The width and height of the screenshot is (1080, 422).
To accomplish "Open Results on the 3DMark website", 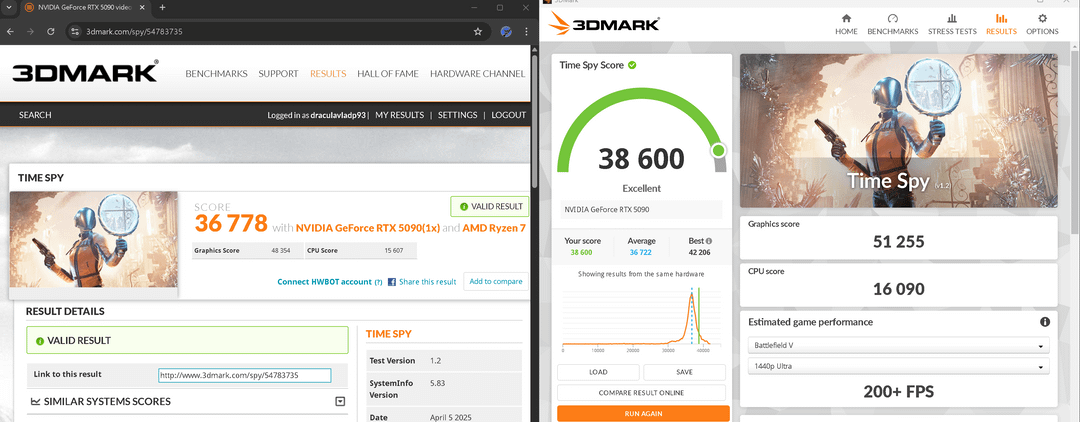I will coord(328,74).
